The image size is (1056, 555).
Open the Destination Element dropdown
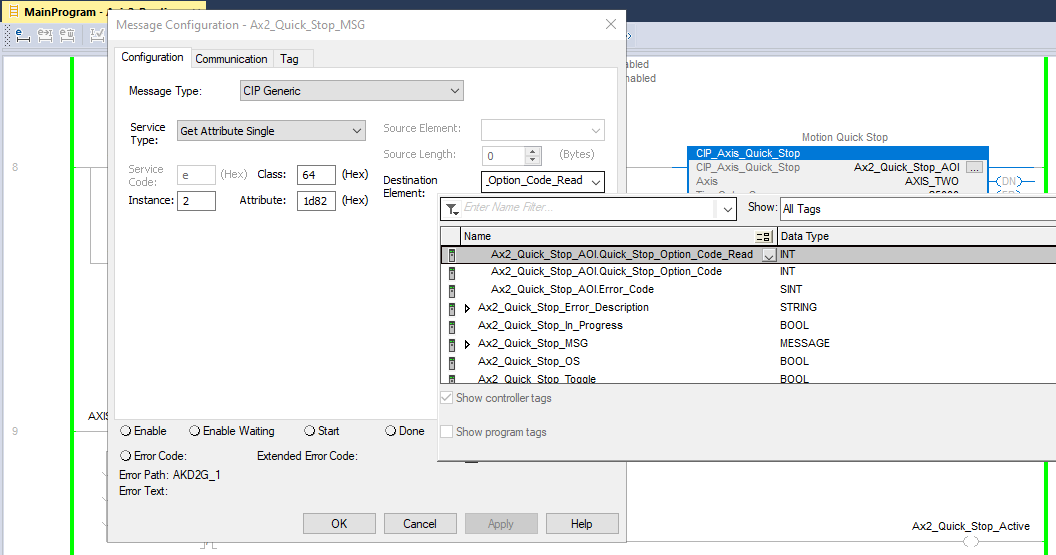pos(596,182)
